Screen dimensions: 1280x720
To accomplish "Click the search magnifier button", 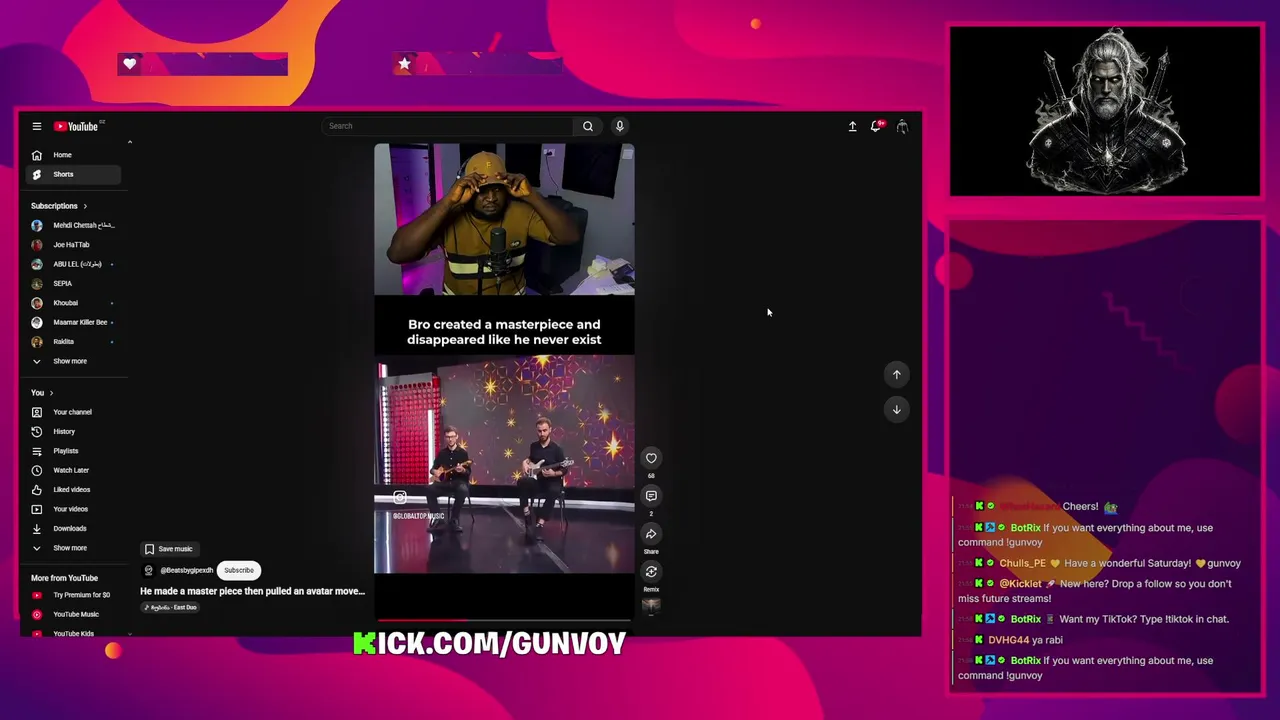I will click(x=588, y=126).
